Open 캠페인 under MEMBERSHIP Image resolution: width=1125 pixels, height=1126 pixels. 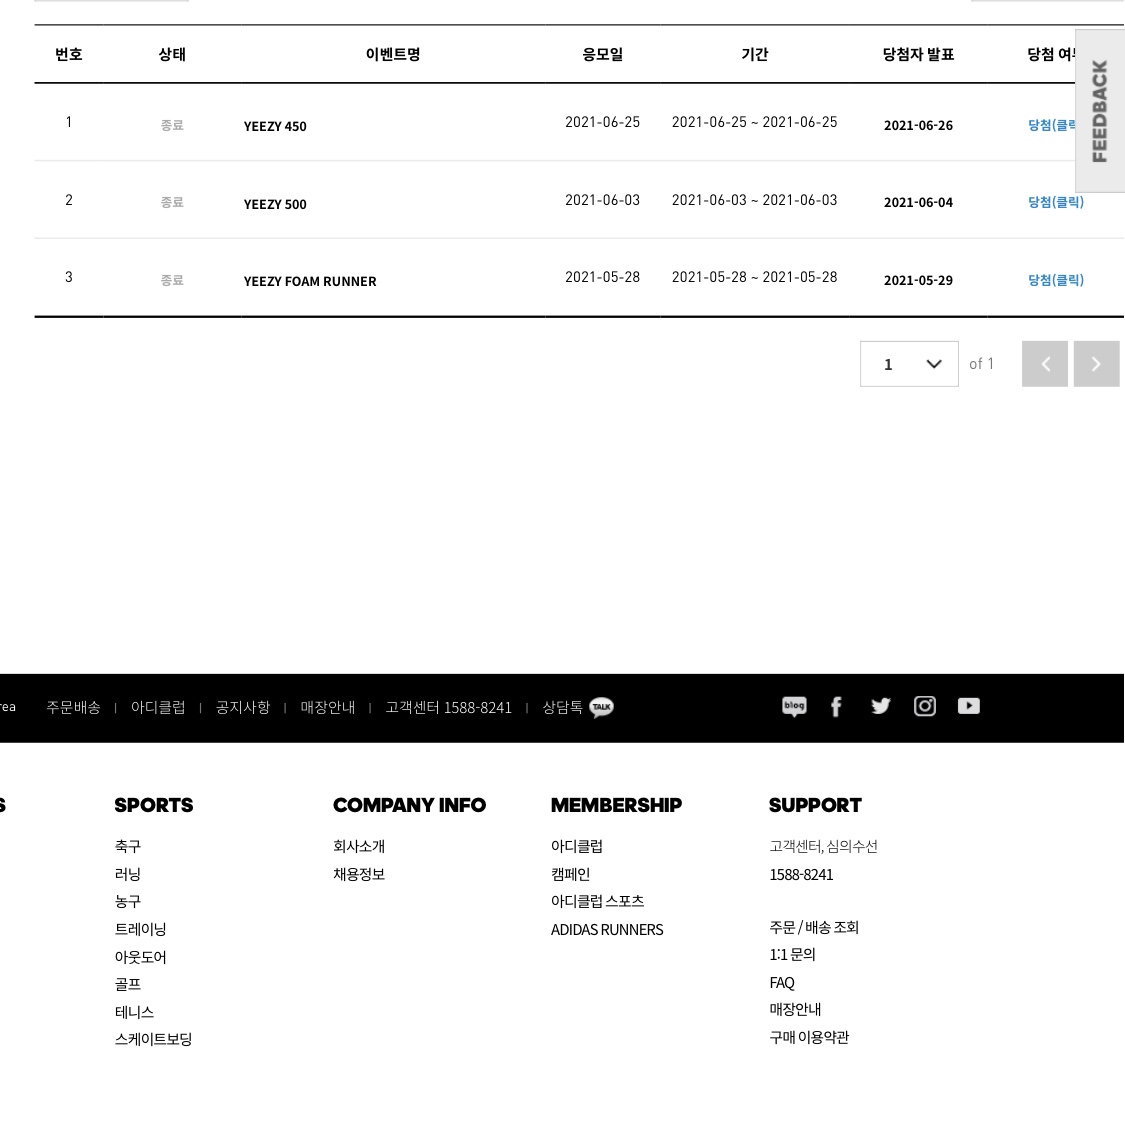tap(570, 875)
